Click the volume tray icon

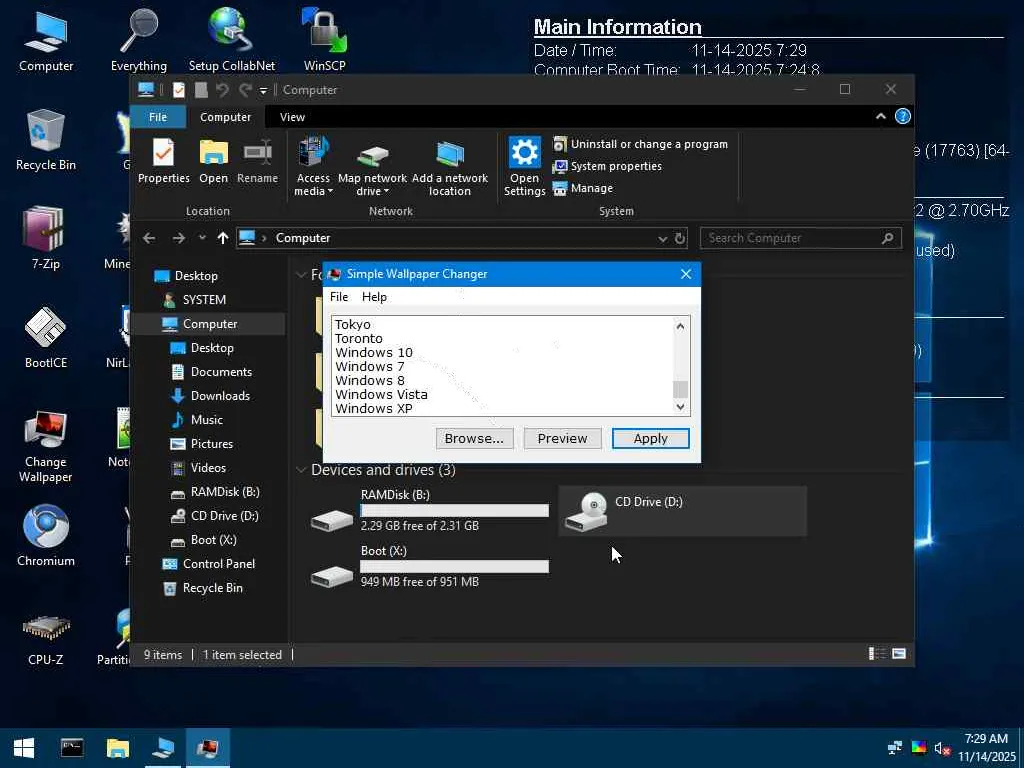tap(941, 748)
